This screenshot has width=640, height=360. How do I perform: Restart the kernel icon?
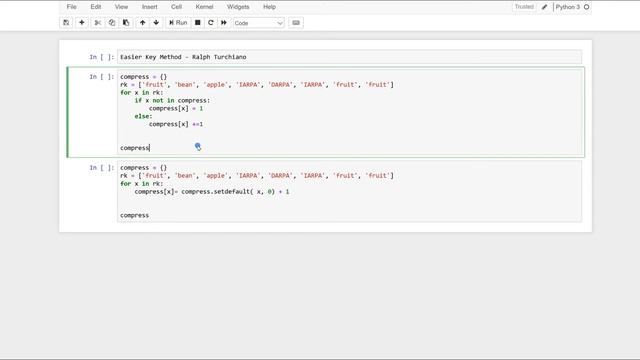point(211,23)
